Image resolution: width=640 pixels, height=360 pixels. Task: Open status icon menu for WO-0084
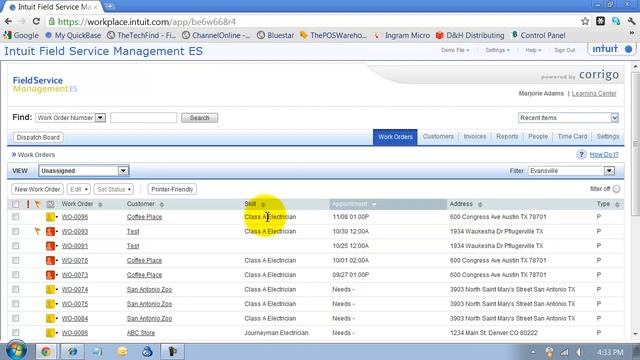point(51,318)
